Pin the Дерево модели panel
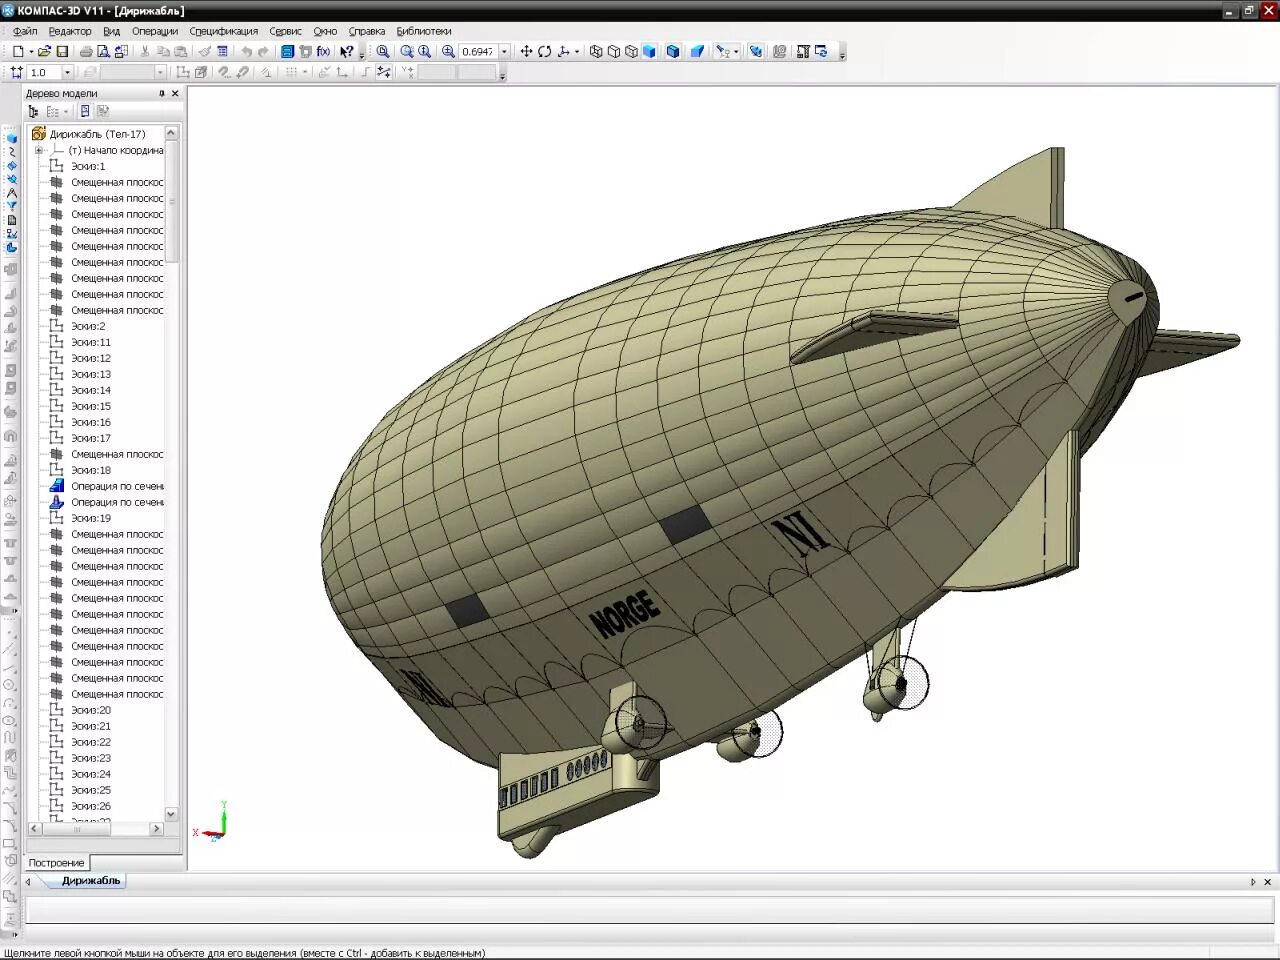Image resolution: width=1280 pixels, height=960 pixels. tap(162, 93)
